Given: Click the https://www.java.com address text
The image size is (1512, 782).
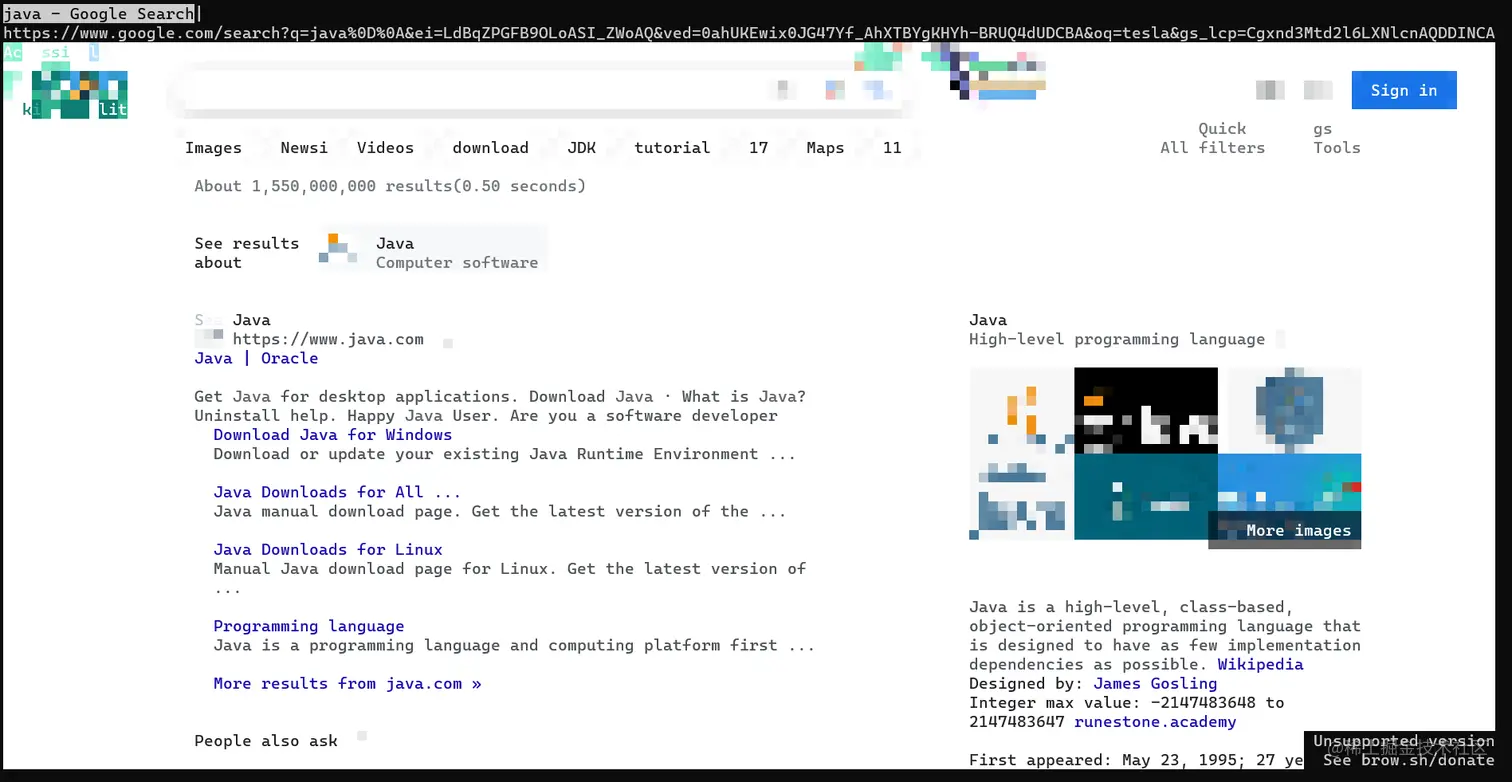Looking at the screenshot, I should point(328,339).
